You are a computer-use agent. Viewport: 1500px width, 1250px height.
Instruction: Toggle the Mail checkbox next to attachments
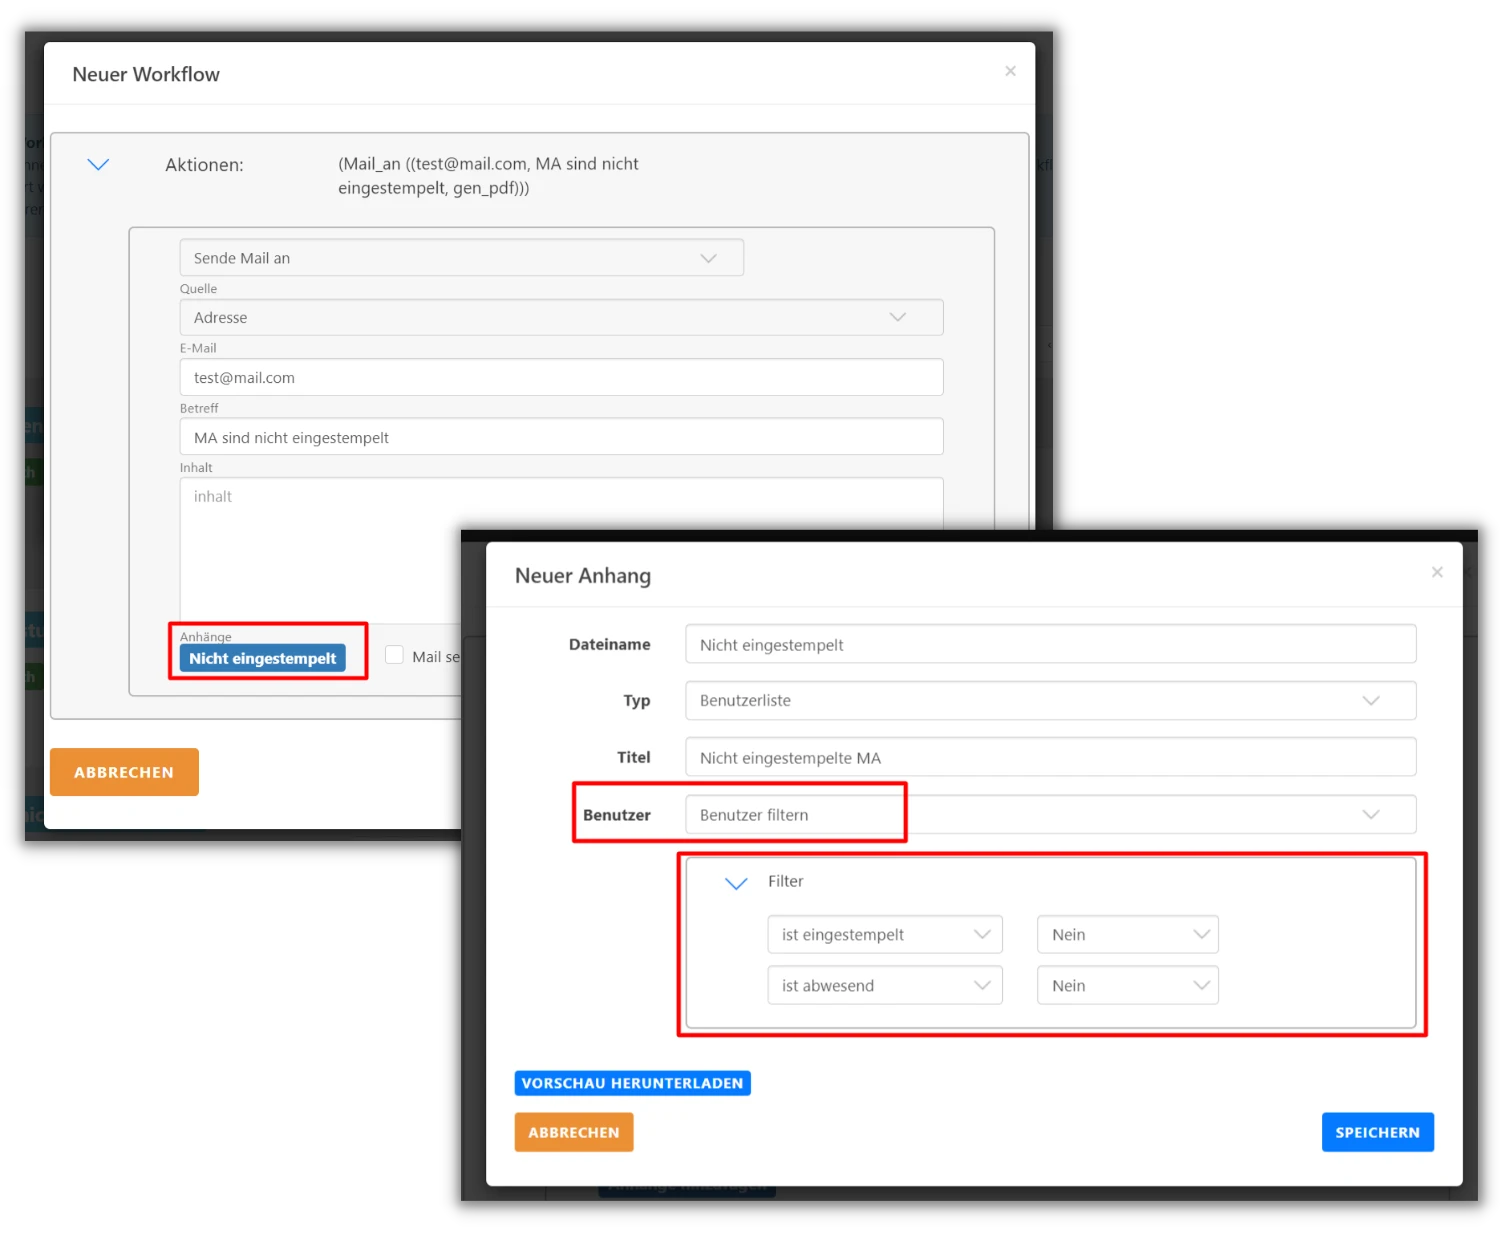(395, 655)
